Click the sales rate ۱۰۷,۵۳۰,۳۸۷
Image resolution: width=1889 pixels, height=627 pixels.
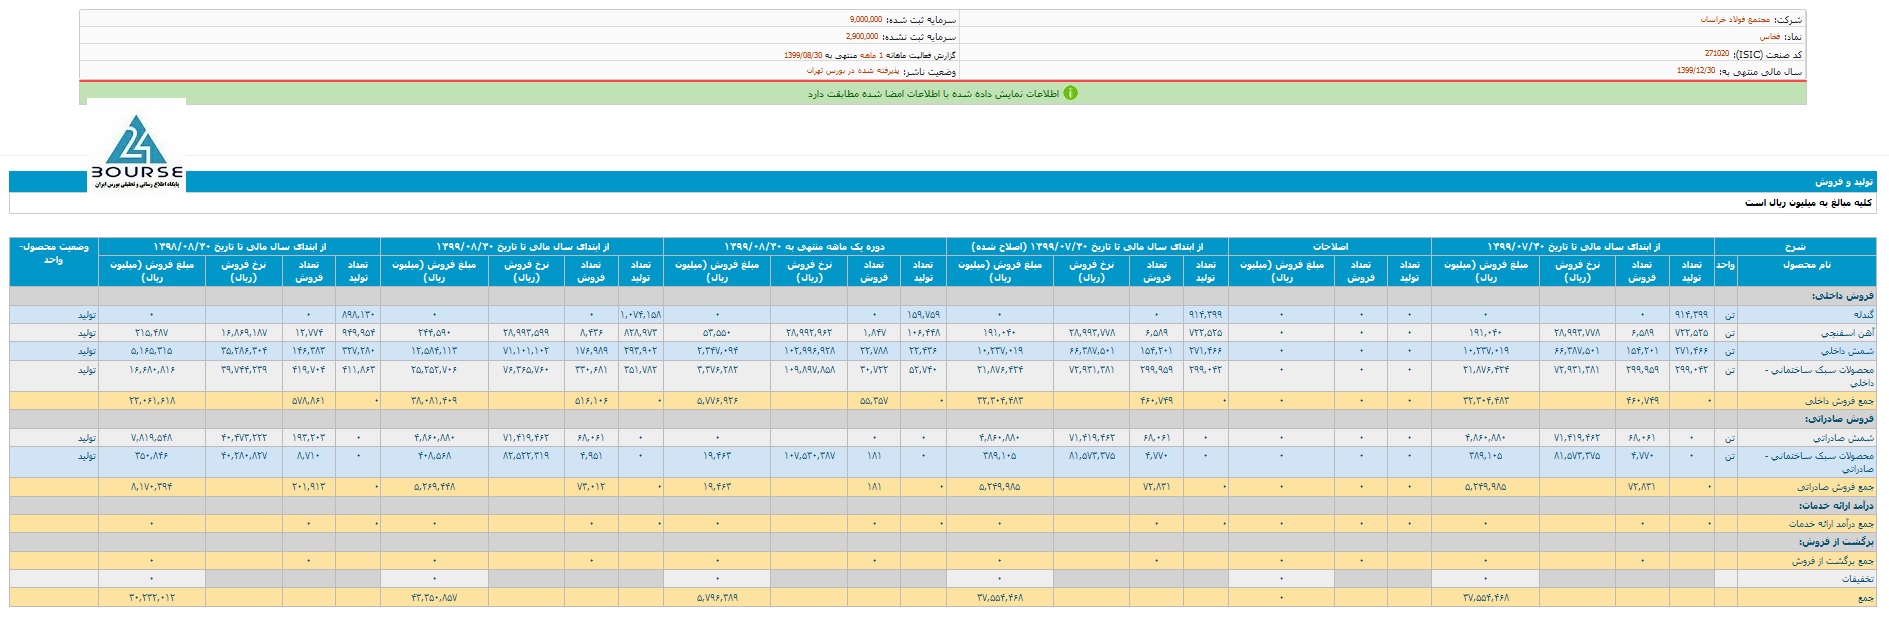[x=810, y=456]
